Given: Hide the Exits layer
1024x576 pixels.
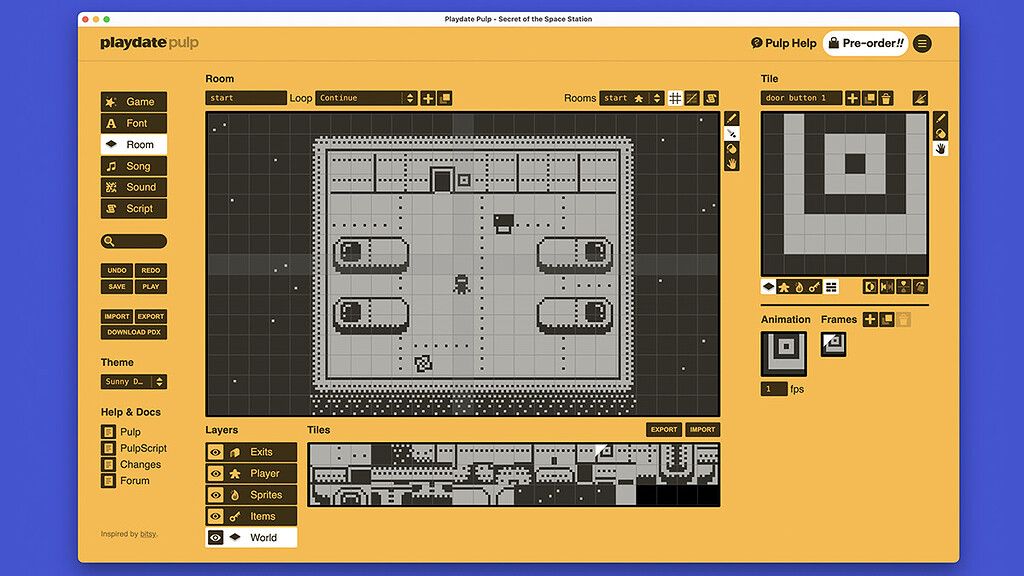Looking at the screenshot, I should point(216,452).
